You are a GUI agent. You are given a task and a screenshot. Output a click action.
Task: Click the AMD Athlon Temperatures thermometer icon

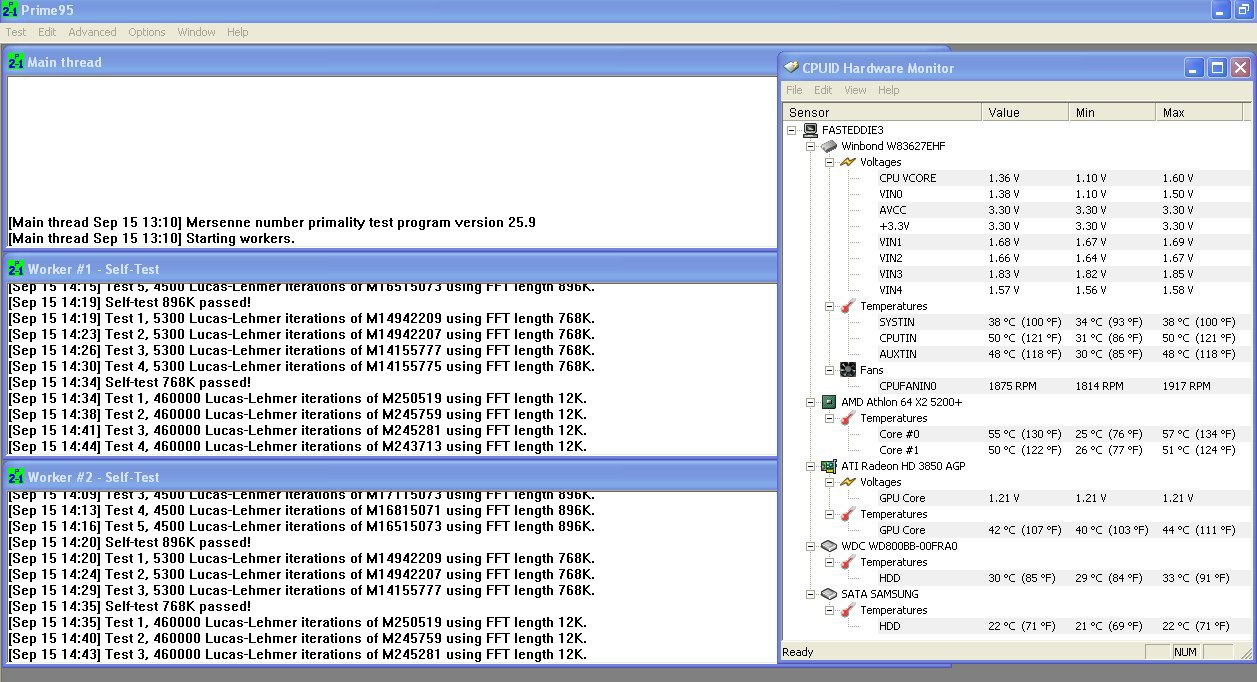[847, 418]
